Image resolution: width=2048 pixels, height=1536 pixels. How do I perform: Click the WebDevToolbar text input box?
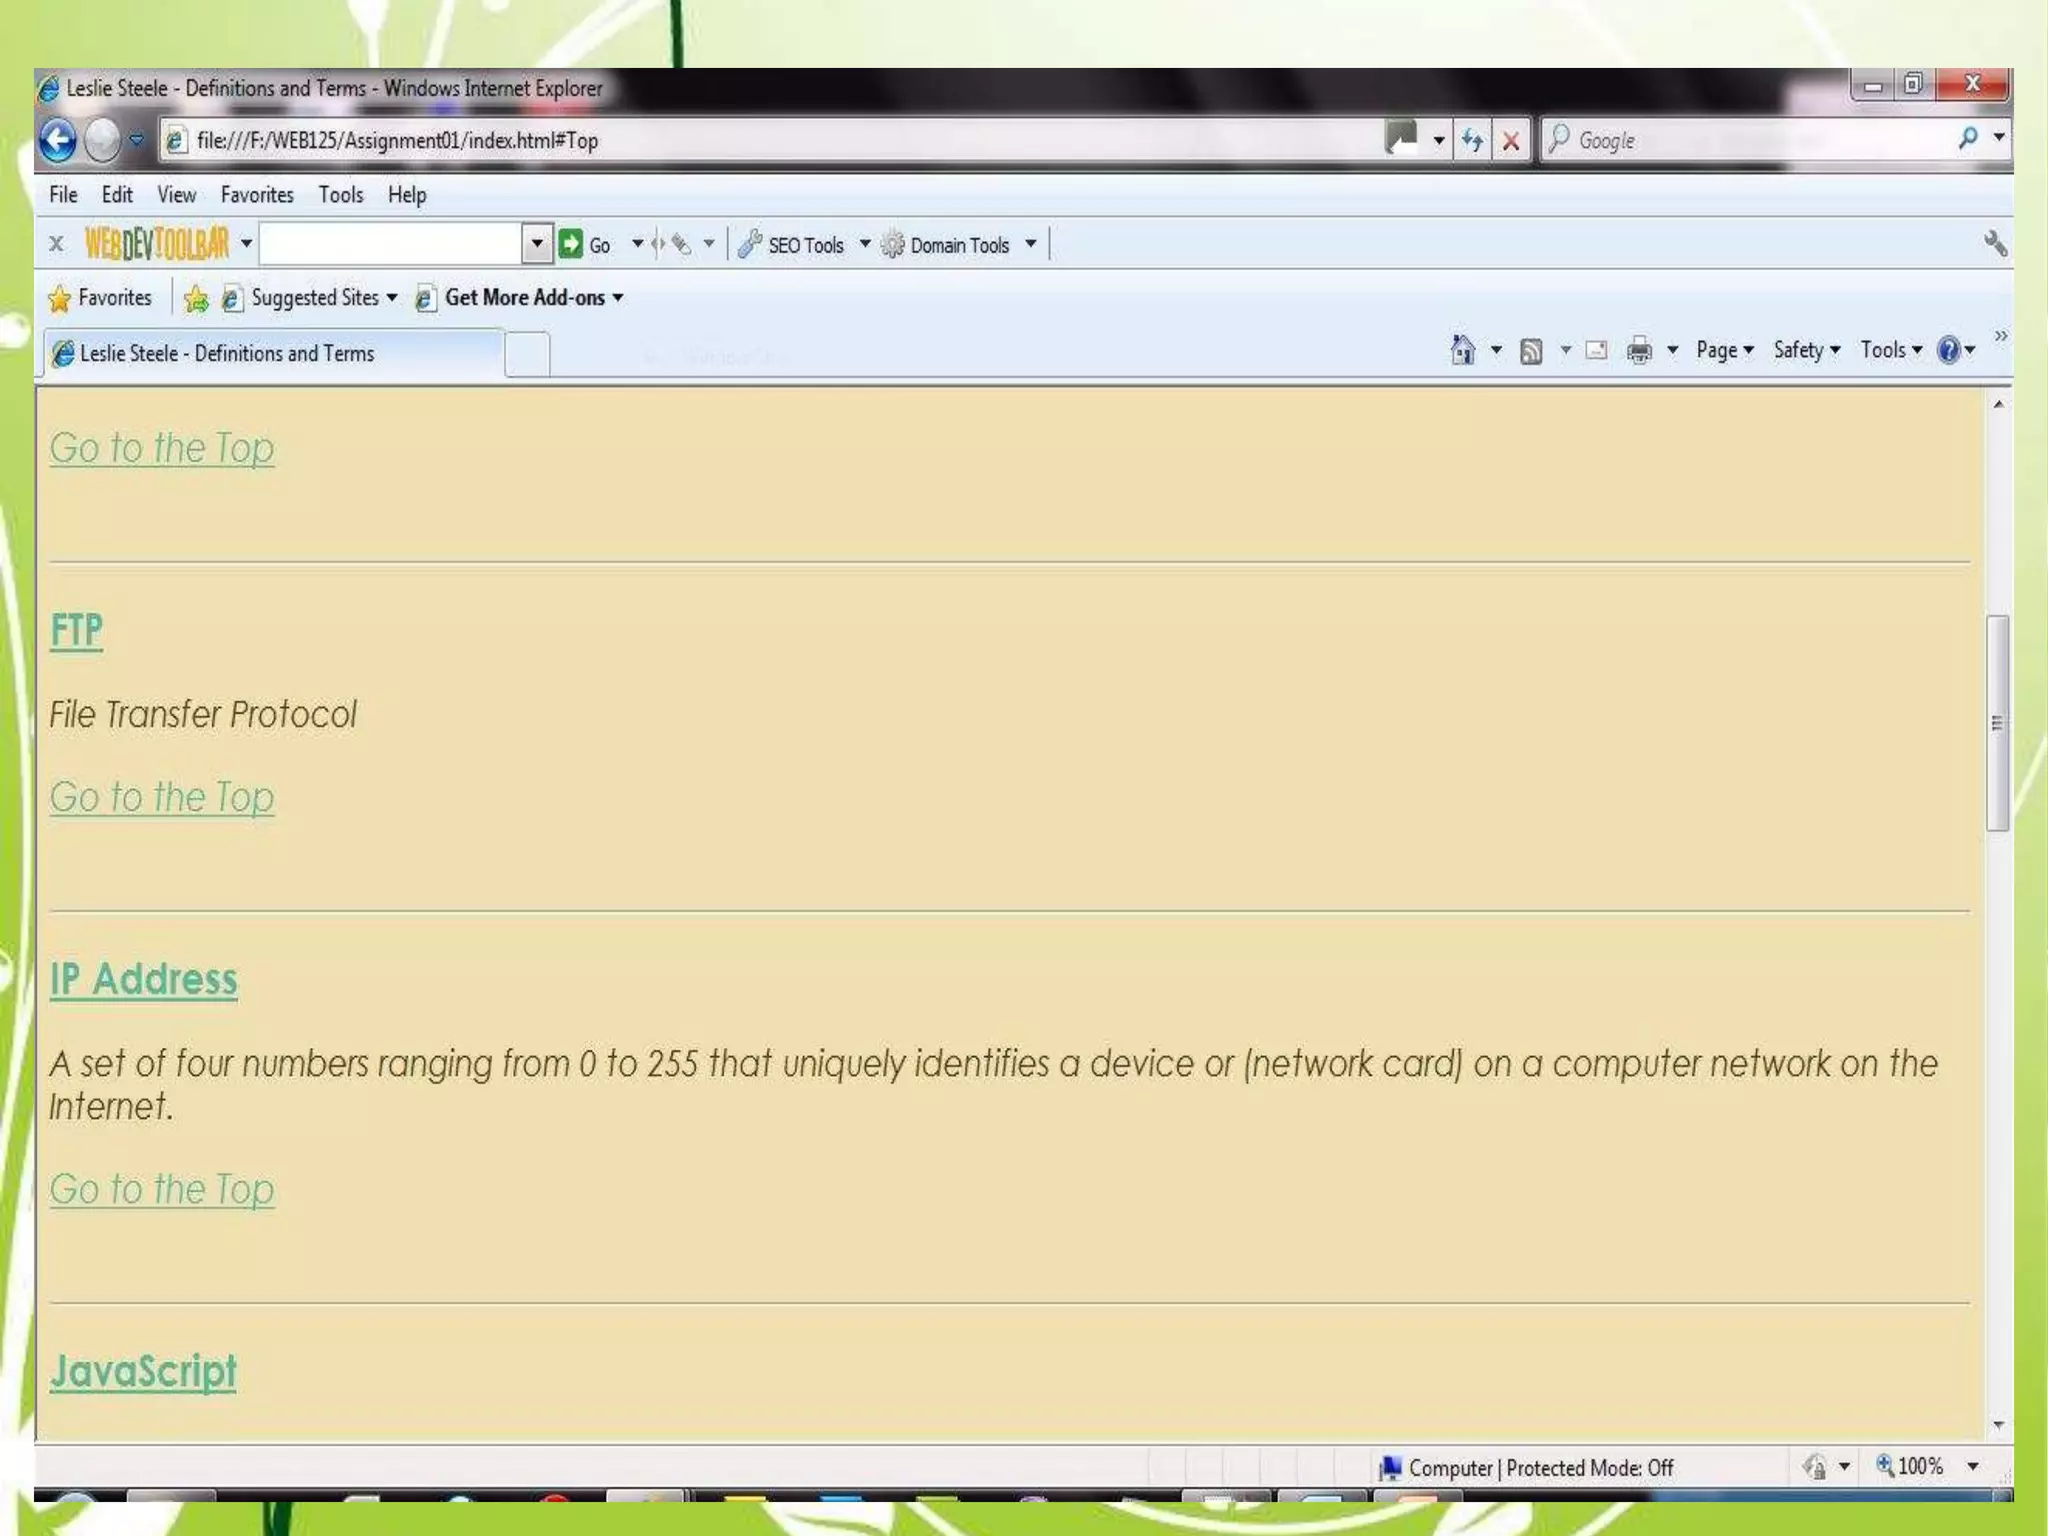point(391,243)
